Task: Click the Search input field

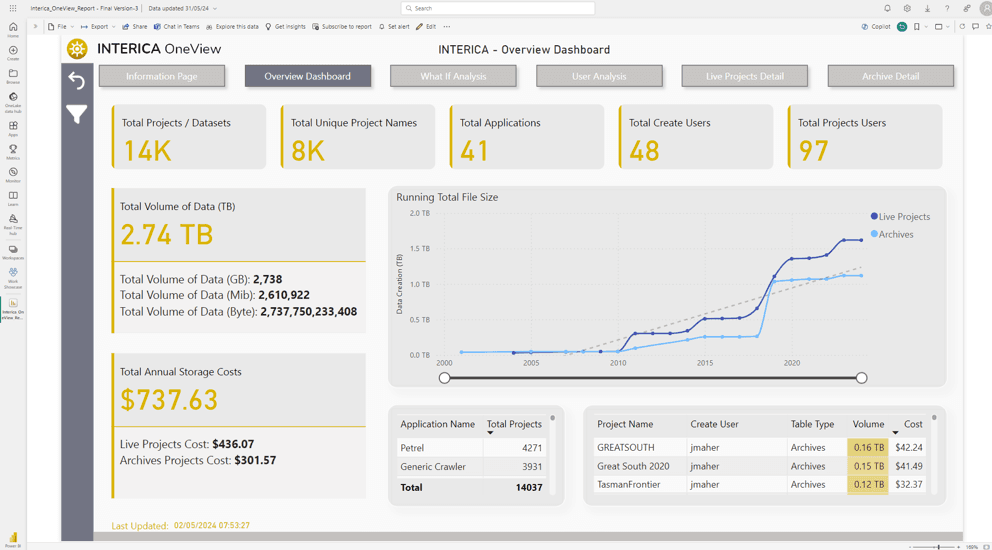Action: 497,8
